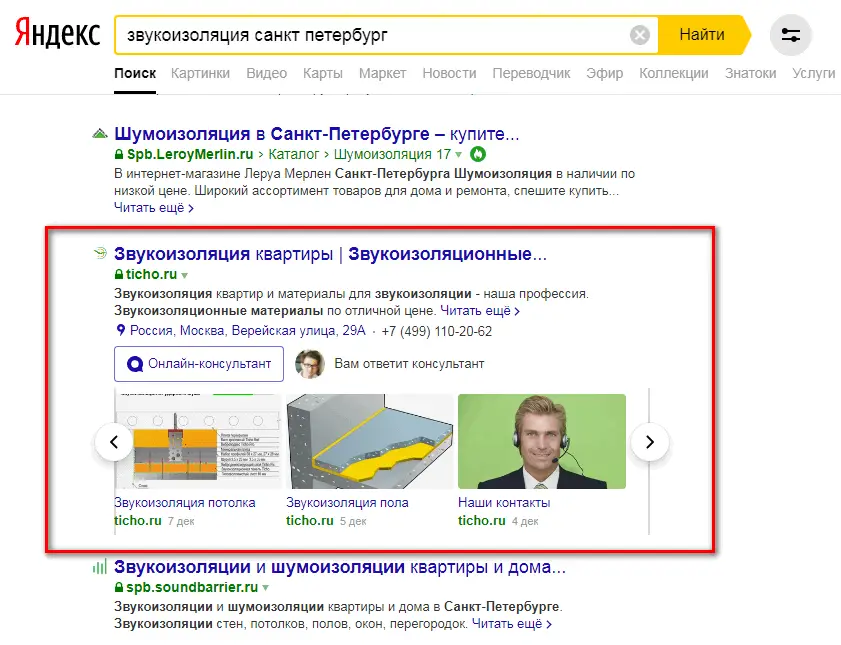Open the Знатоки tab
The height and width of the screenshot is (645, 841).
750,73
